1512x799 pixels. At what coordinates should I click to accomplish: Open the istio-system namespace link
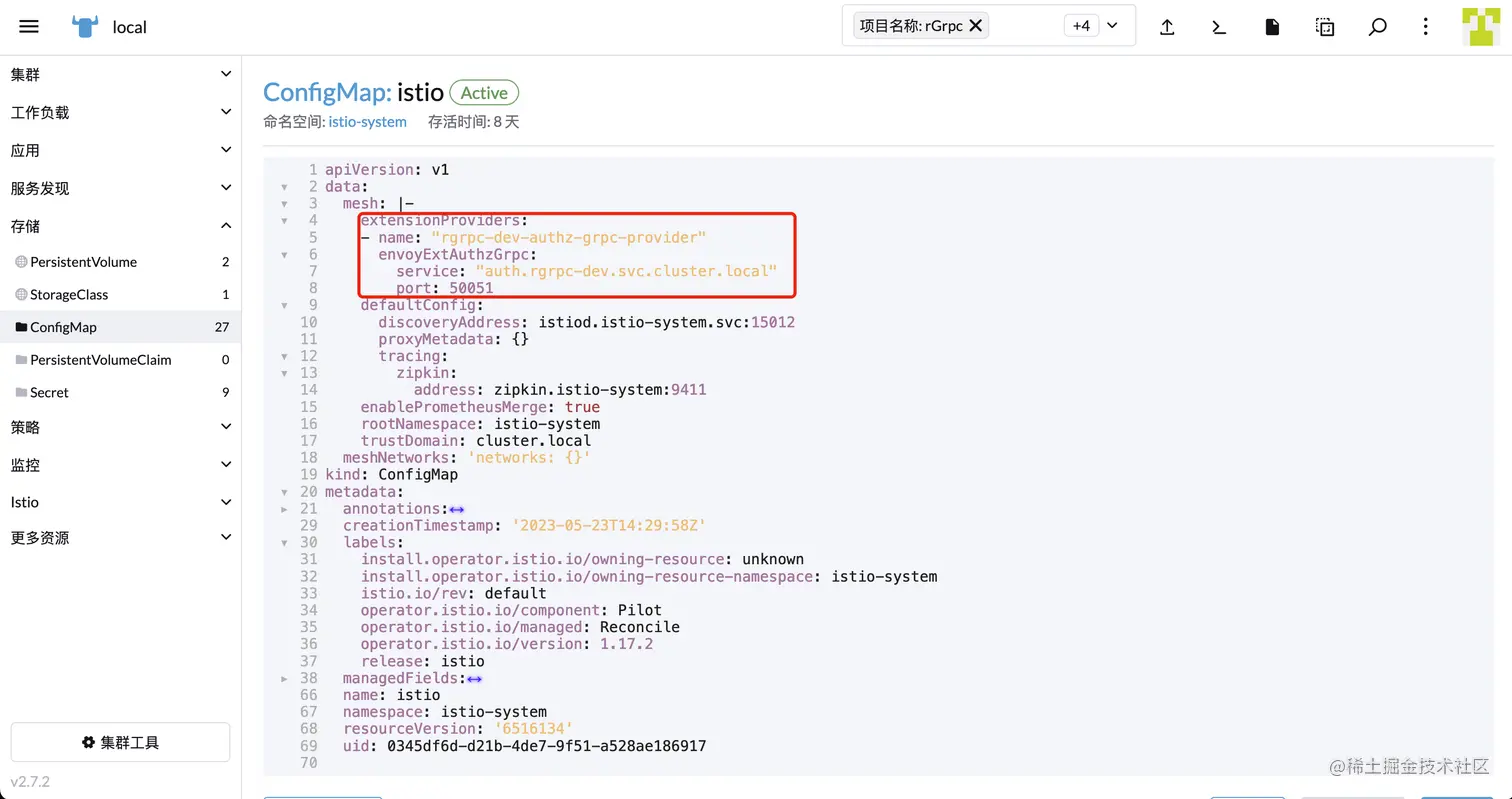tap(367, 122)
